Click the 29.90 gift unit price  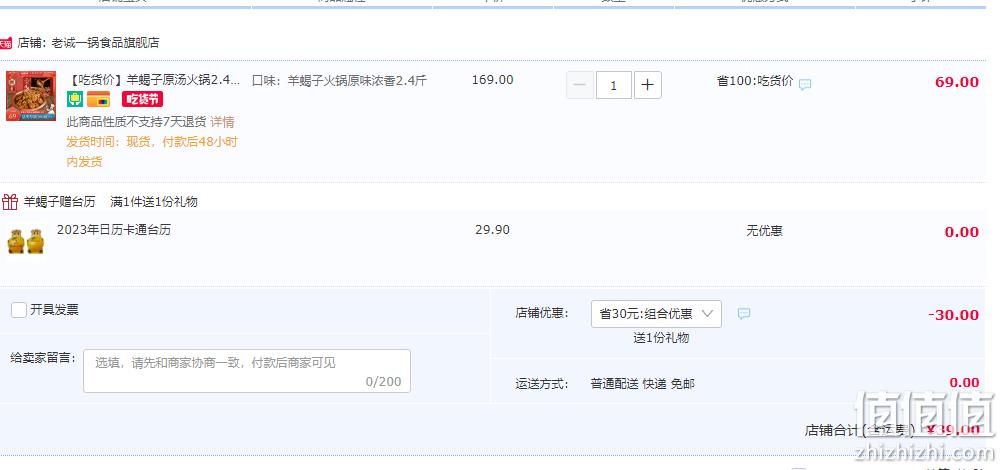click(492, 230)
